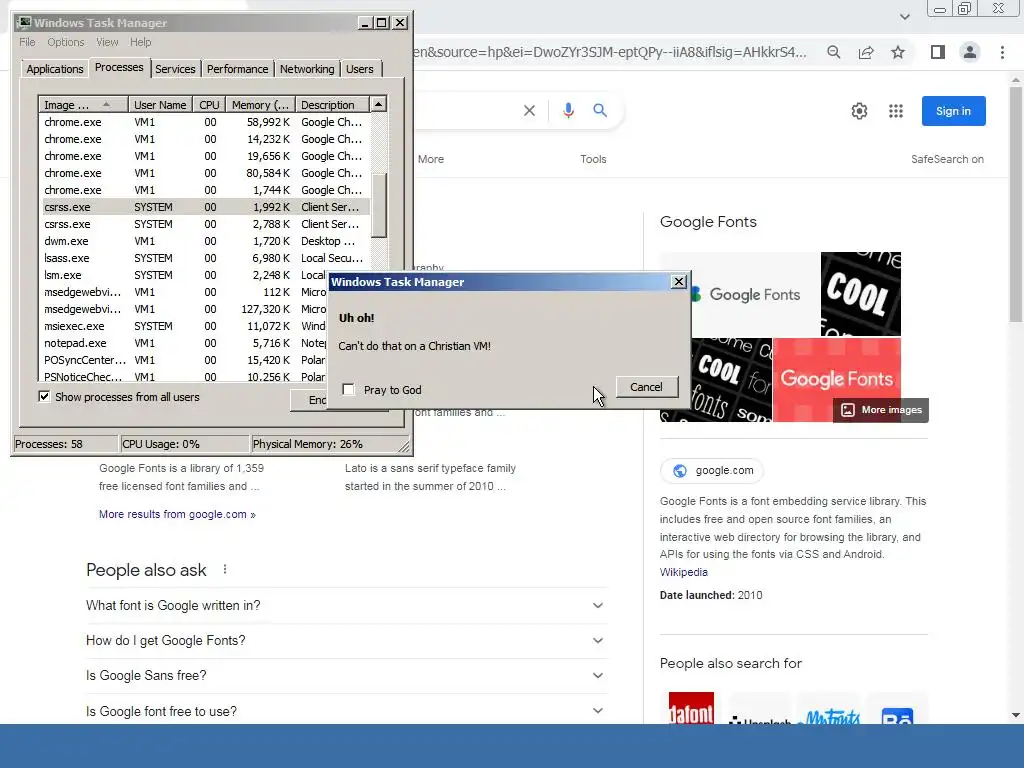Open Google settings gear icon
The image size is (1024, 768).
click(859, 111)
